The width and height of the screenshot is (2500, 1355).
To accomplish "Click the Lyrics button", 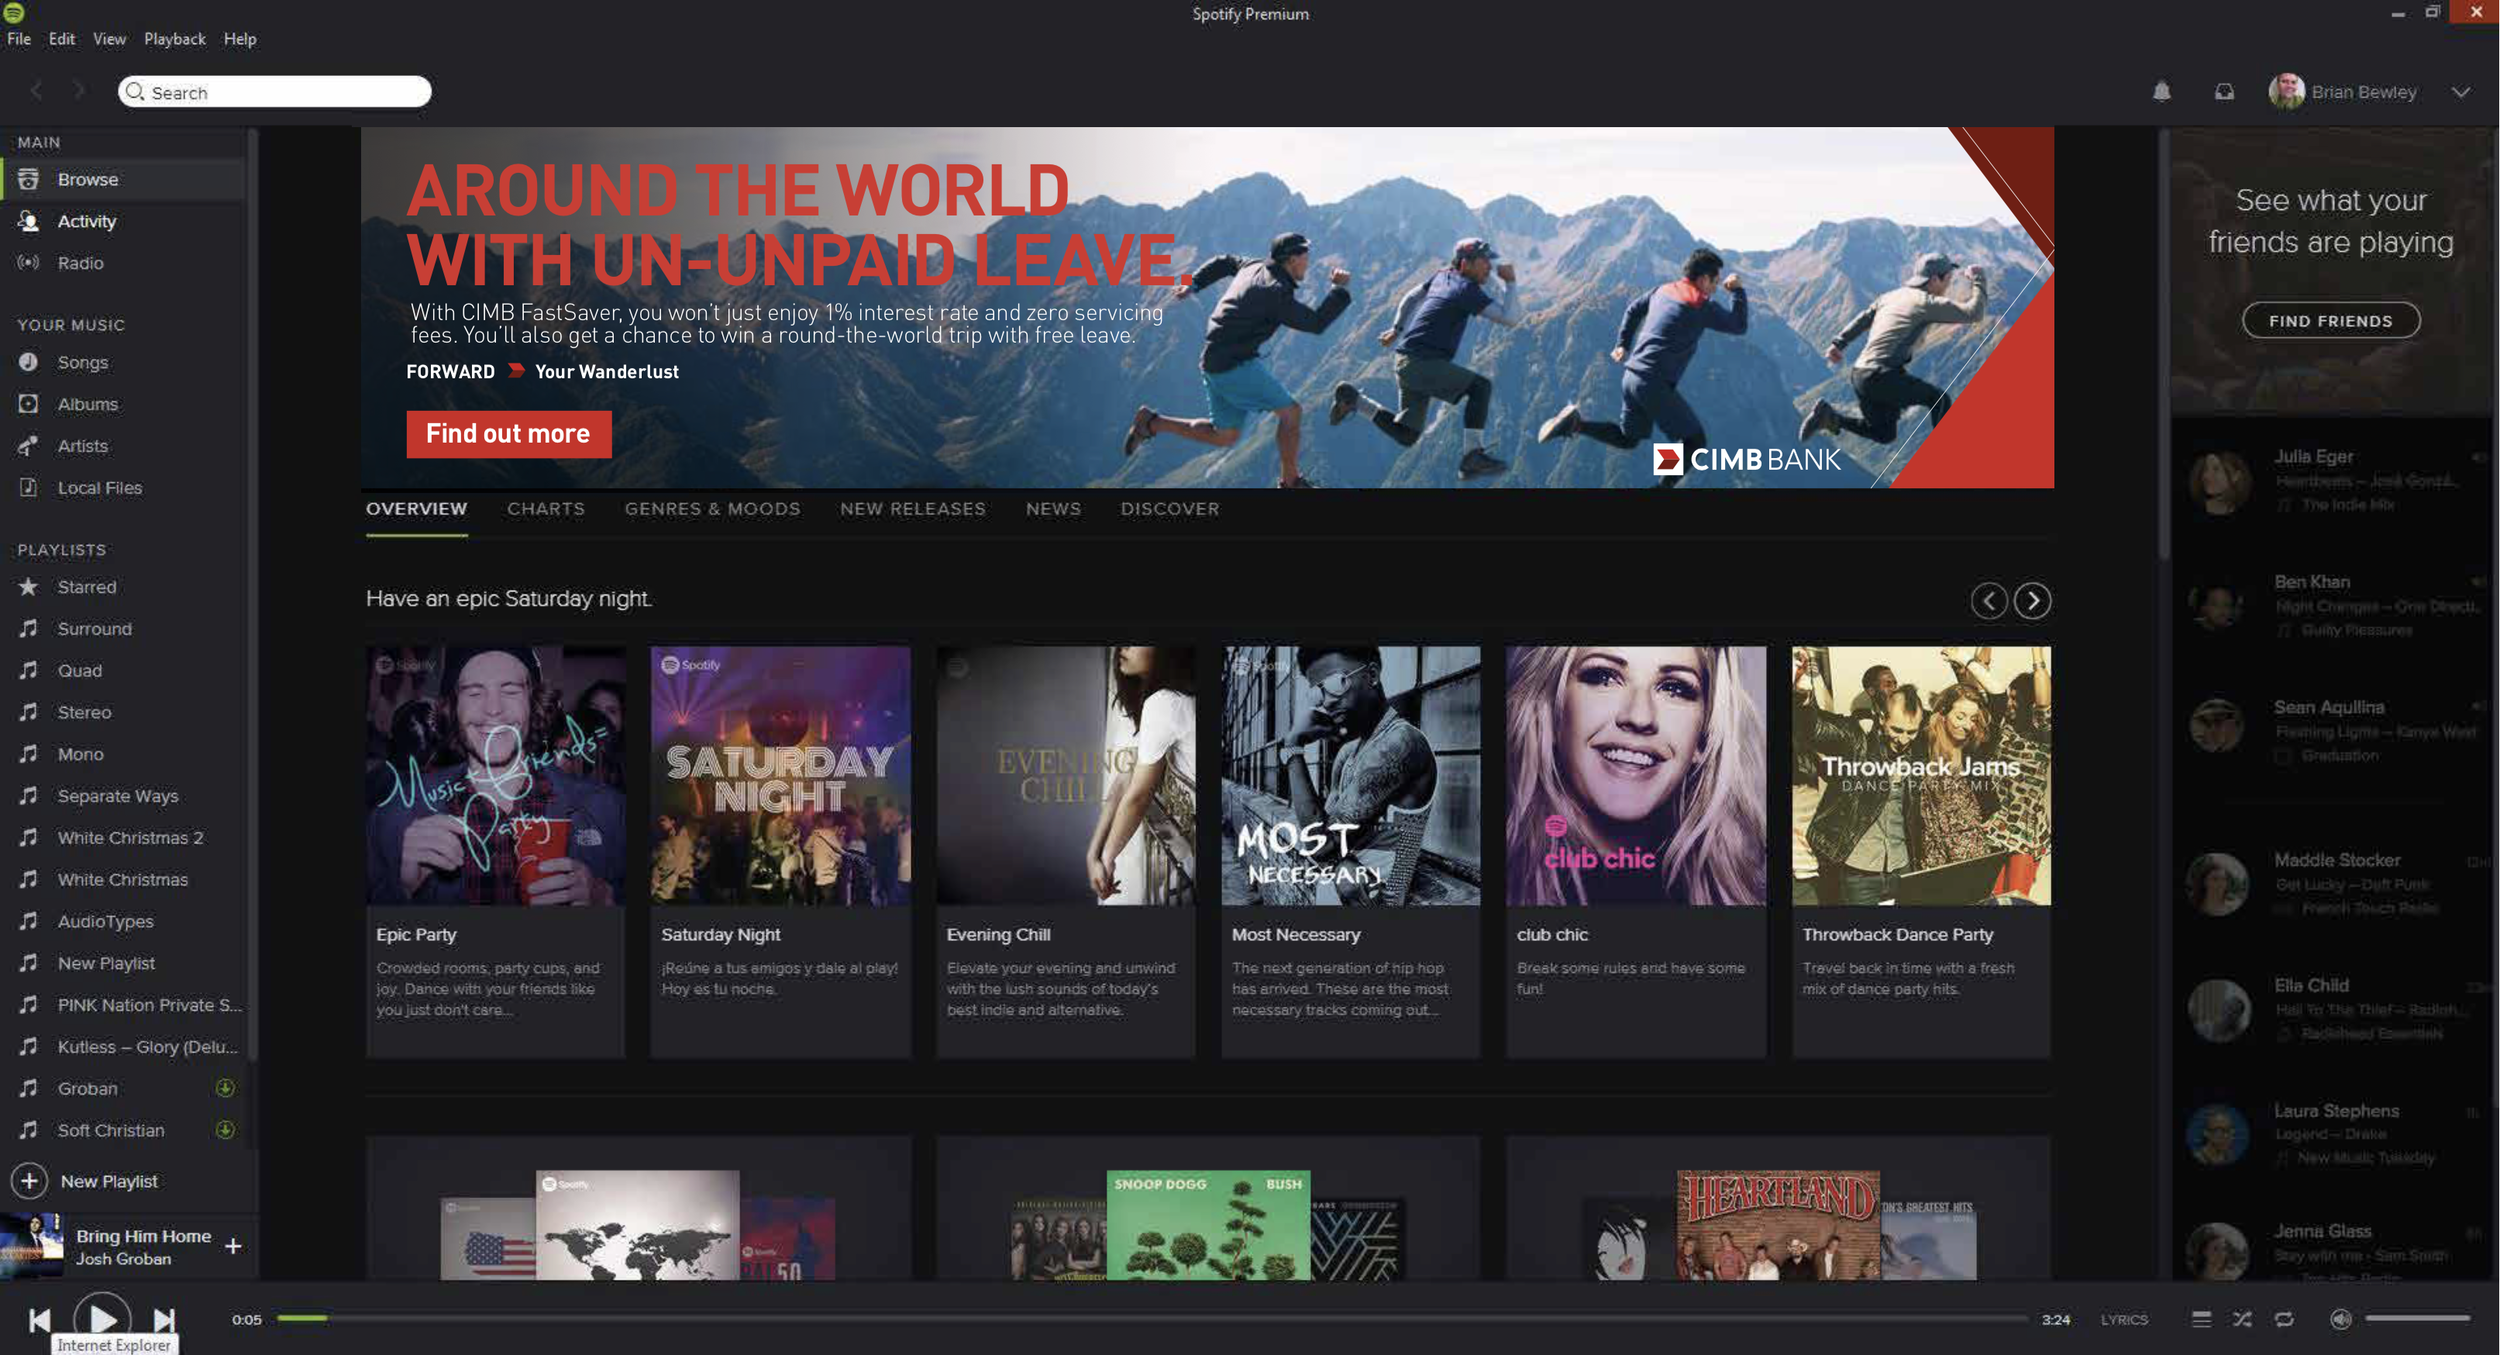I will 2124,1320.
